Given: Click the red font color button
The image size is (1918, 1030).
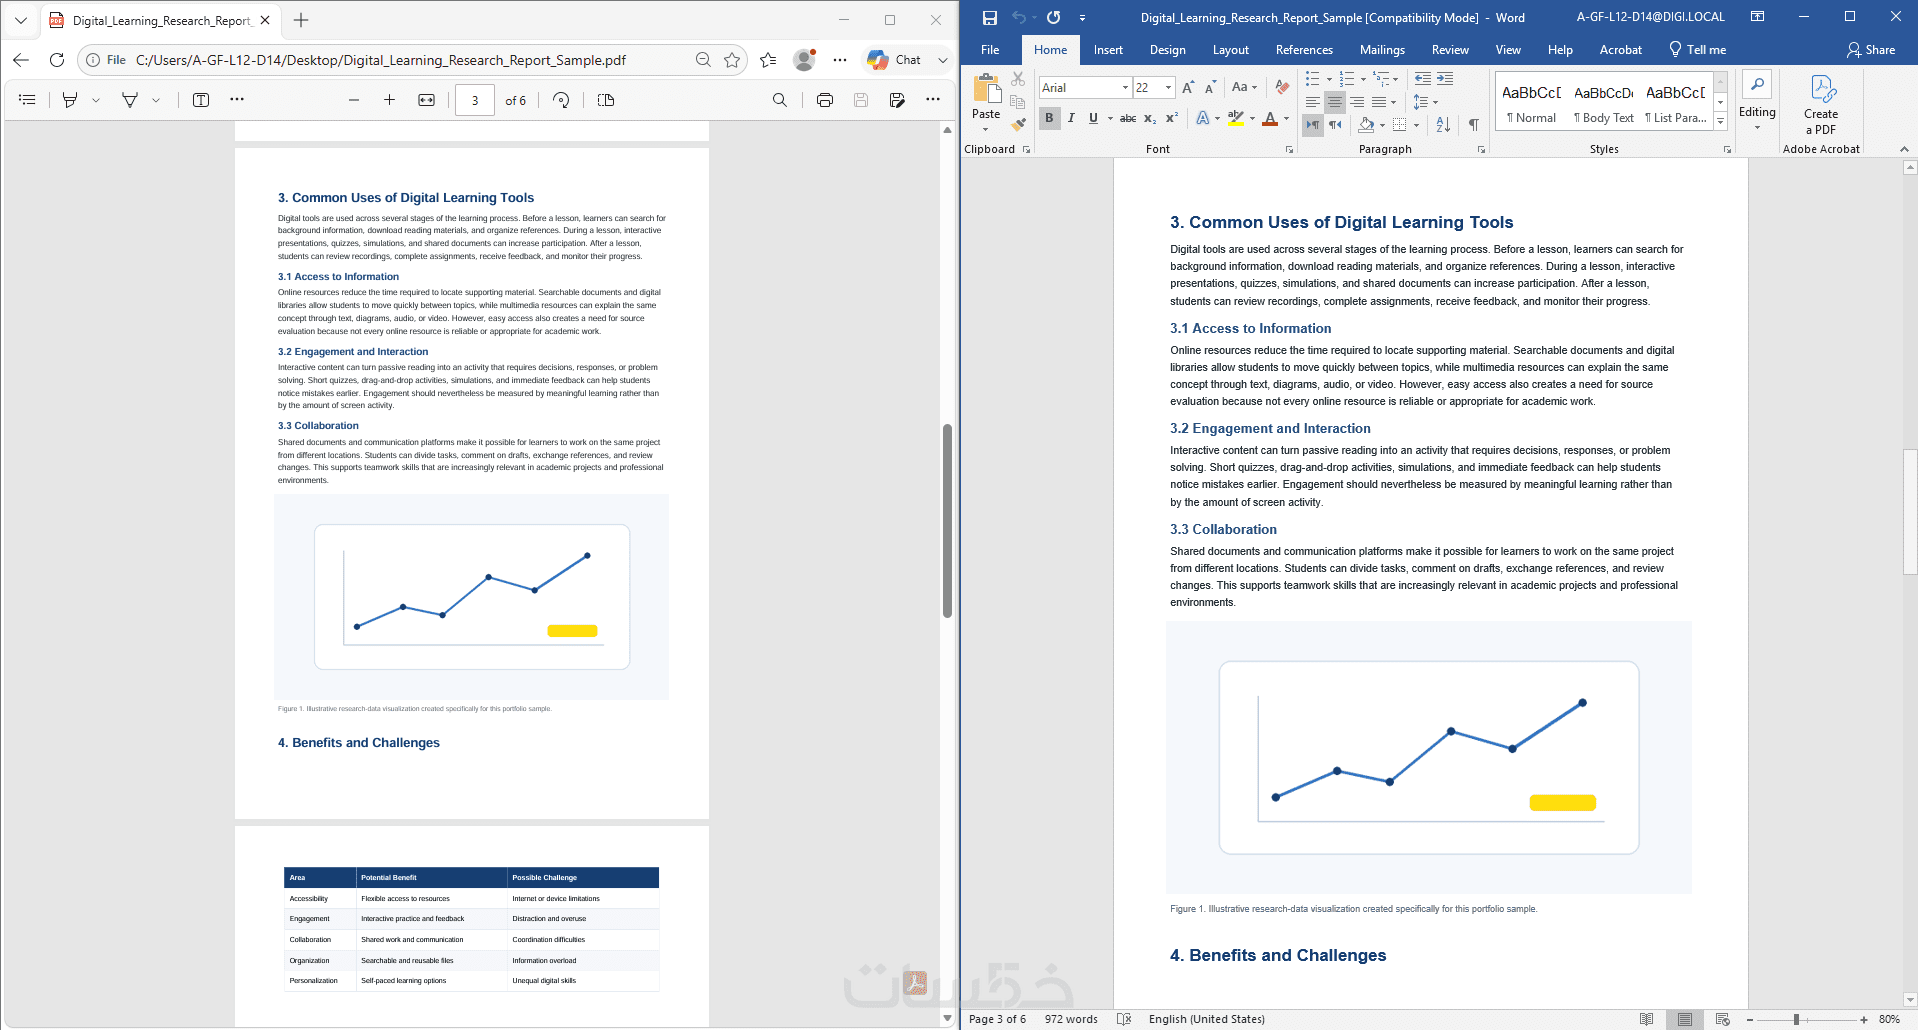Looking at the screenshot, I should point(1270,118).
